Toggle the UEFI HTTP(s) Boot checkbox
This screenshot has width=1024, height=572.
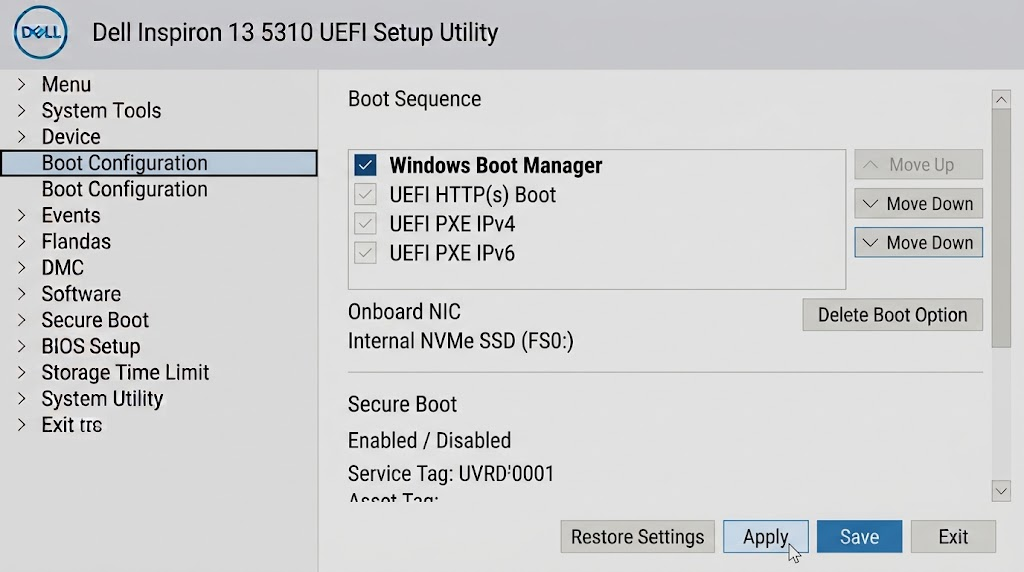pyautogui.click(x=366, y=195)
